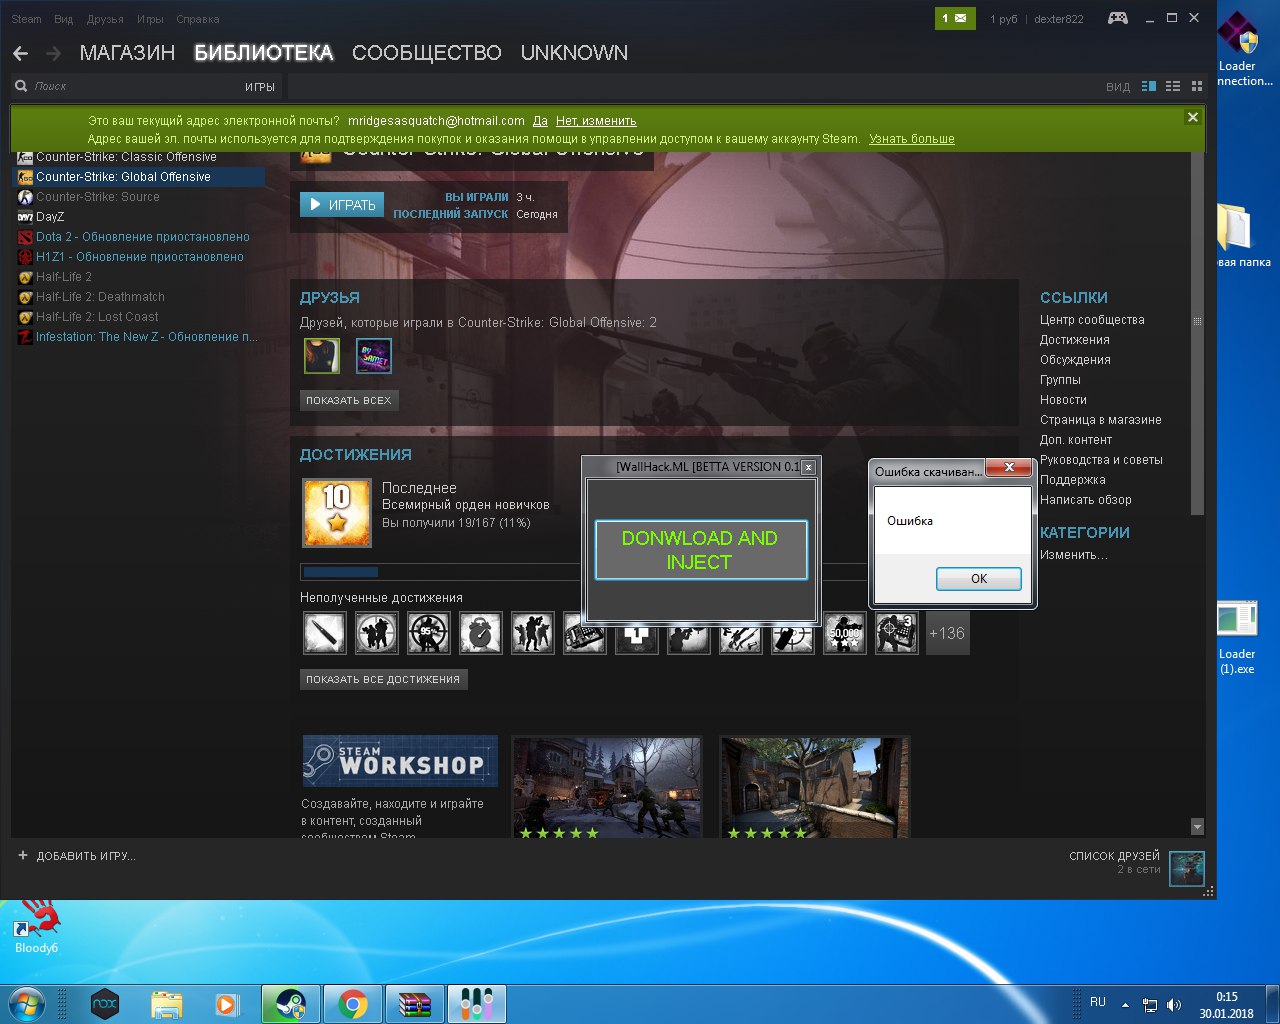1280x1024 pixels.
Task: Close the WallHack.ML window
Action: [808, 467]
